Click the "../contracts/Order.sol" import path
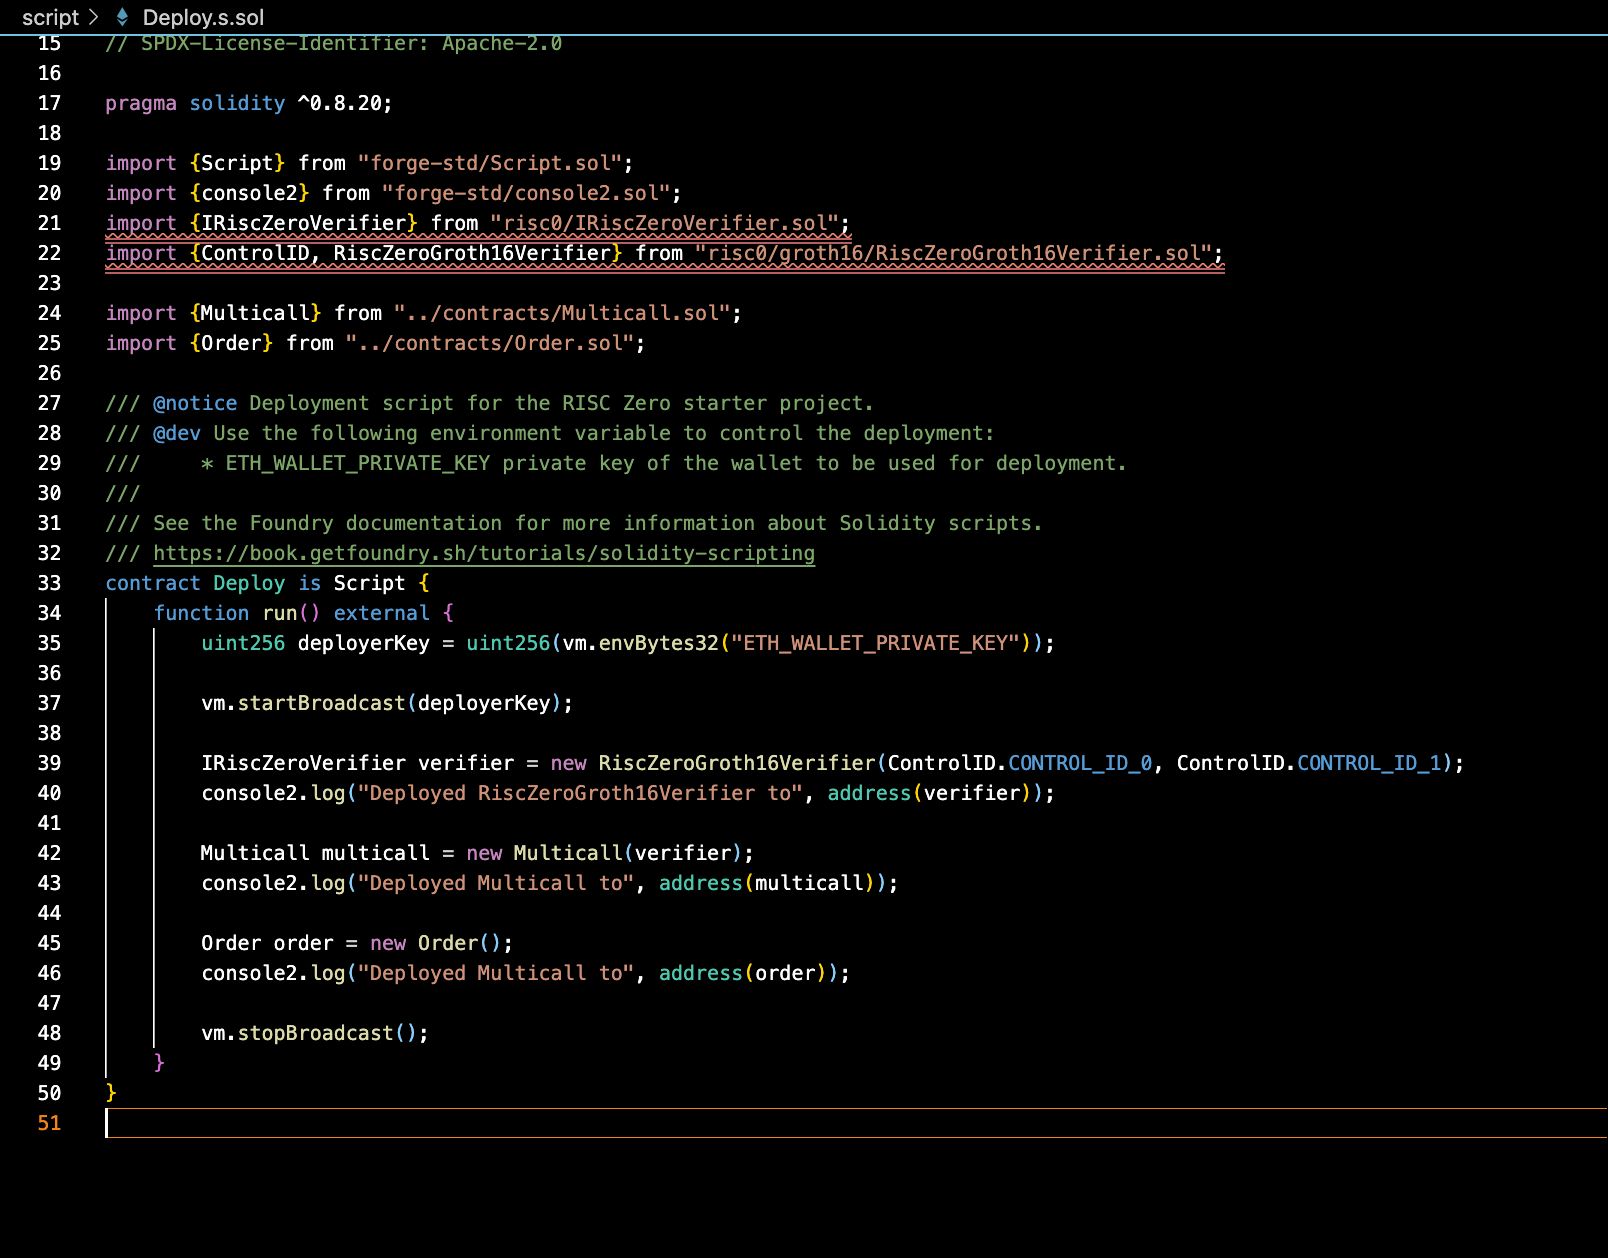 pyautogui.click(x=490, y=343)
